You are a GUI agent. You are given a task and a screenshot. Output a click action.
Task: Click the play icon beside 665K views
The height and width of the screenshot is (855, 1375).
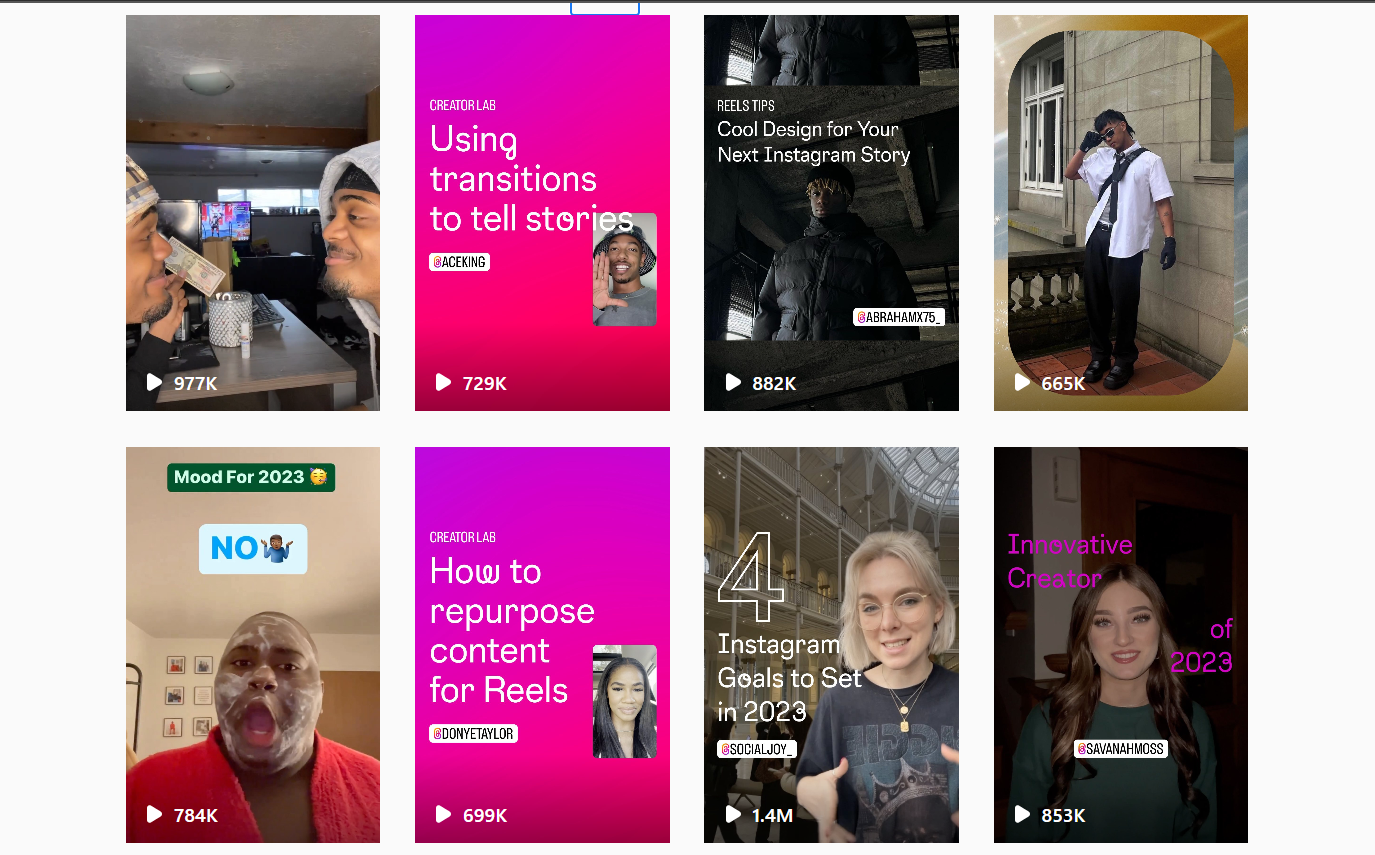[x=1022, y=382]
